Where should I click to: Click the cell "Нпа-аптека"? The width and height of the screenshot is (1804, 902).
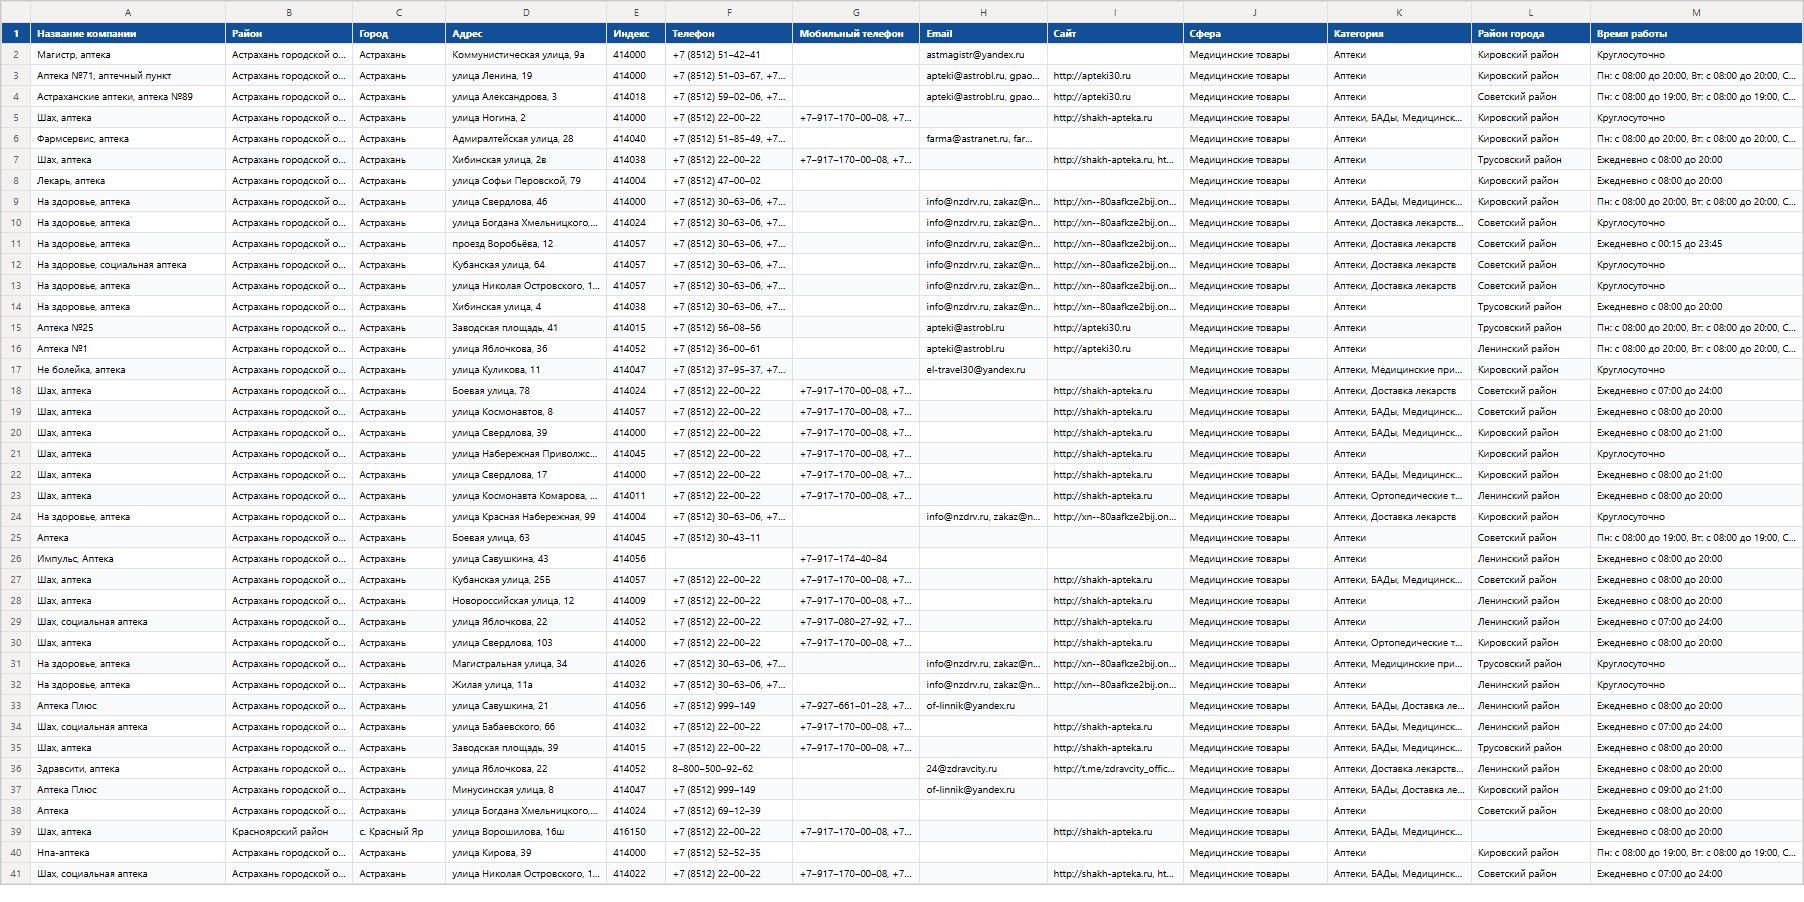coord(128,853)
